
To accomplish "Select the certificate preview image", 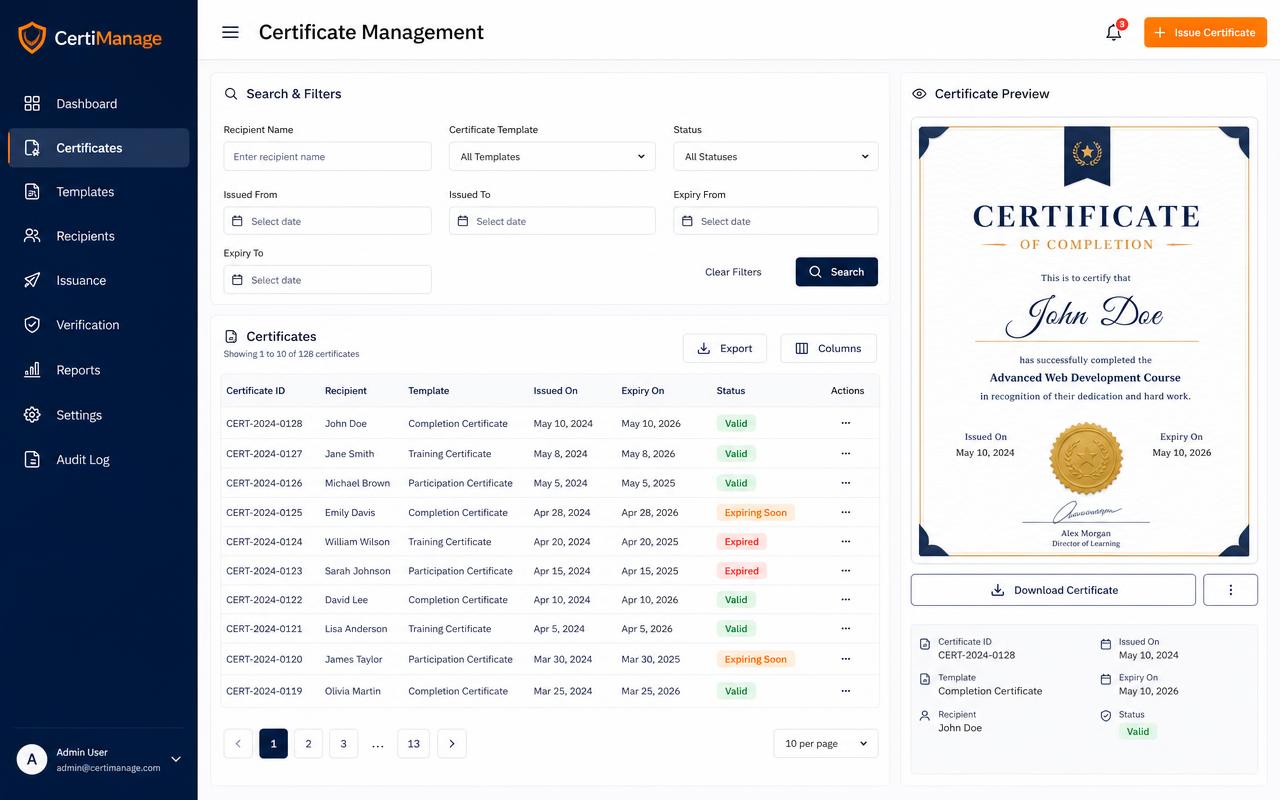I will 1084,341.
